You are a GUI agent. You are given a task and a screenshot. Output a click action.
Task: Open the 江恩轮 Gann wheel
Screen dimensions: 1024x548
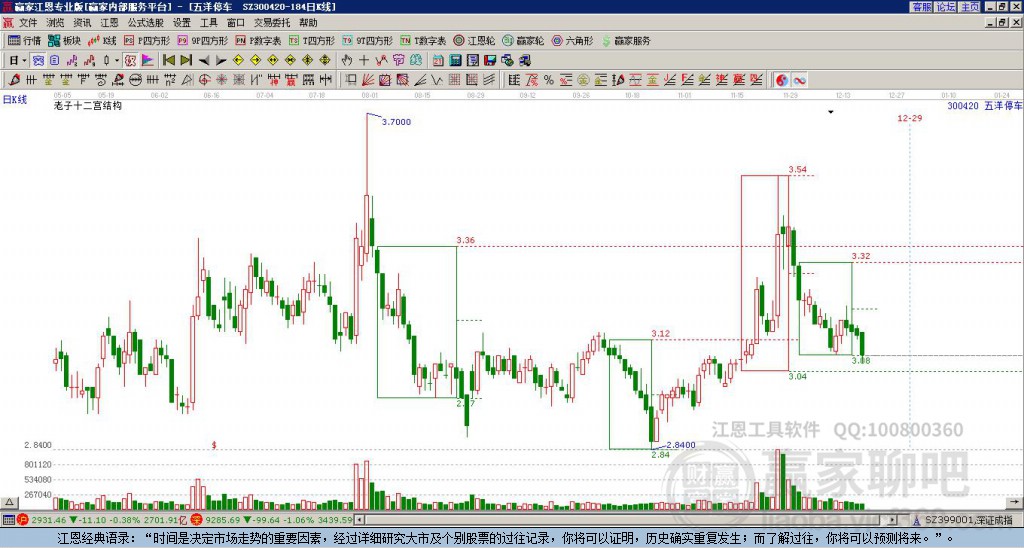pyautogui.click(x=474, y=40)
